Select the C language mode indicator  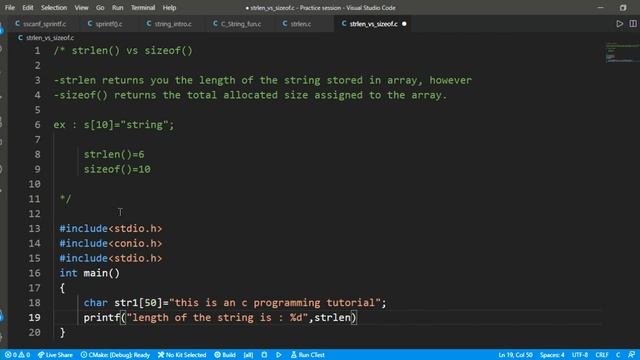618,355
